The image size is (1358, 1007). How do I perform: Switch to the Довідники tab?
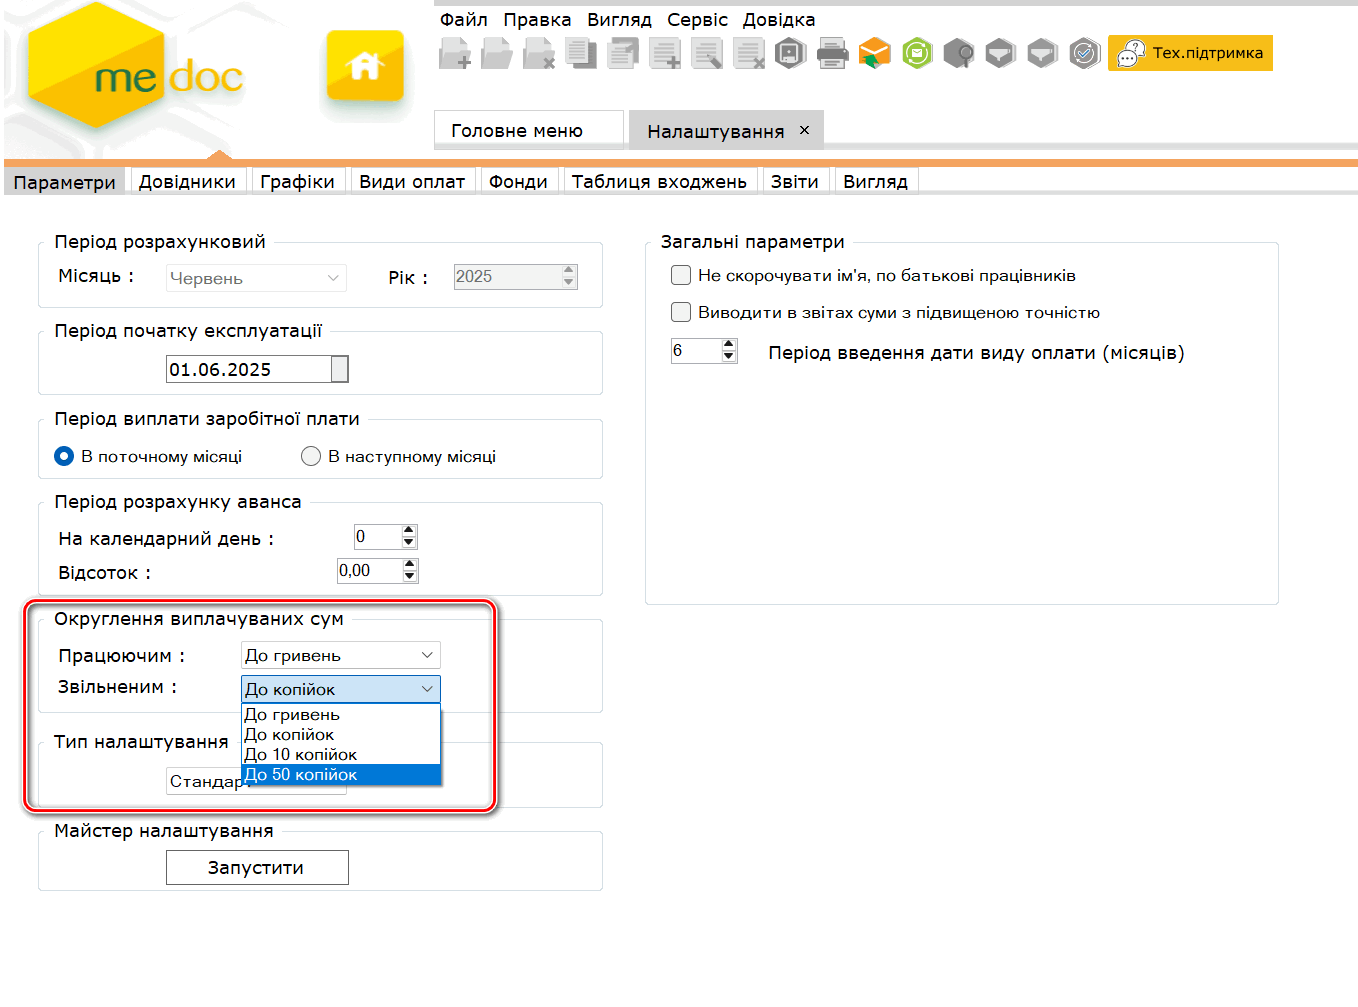tap(187, 182)
